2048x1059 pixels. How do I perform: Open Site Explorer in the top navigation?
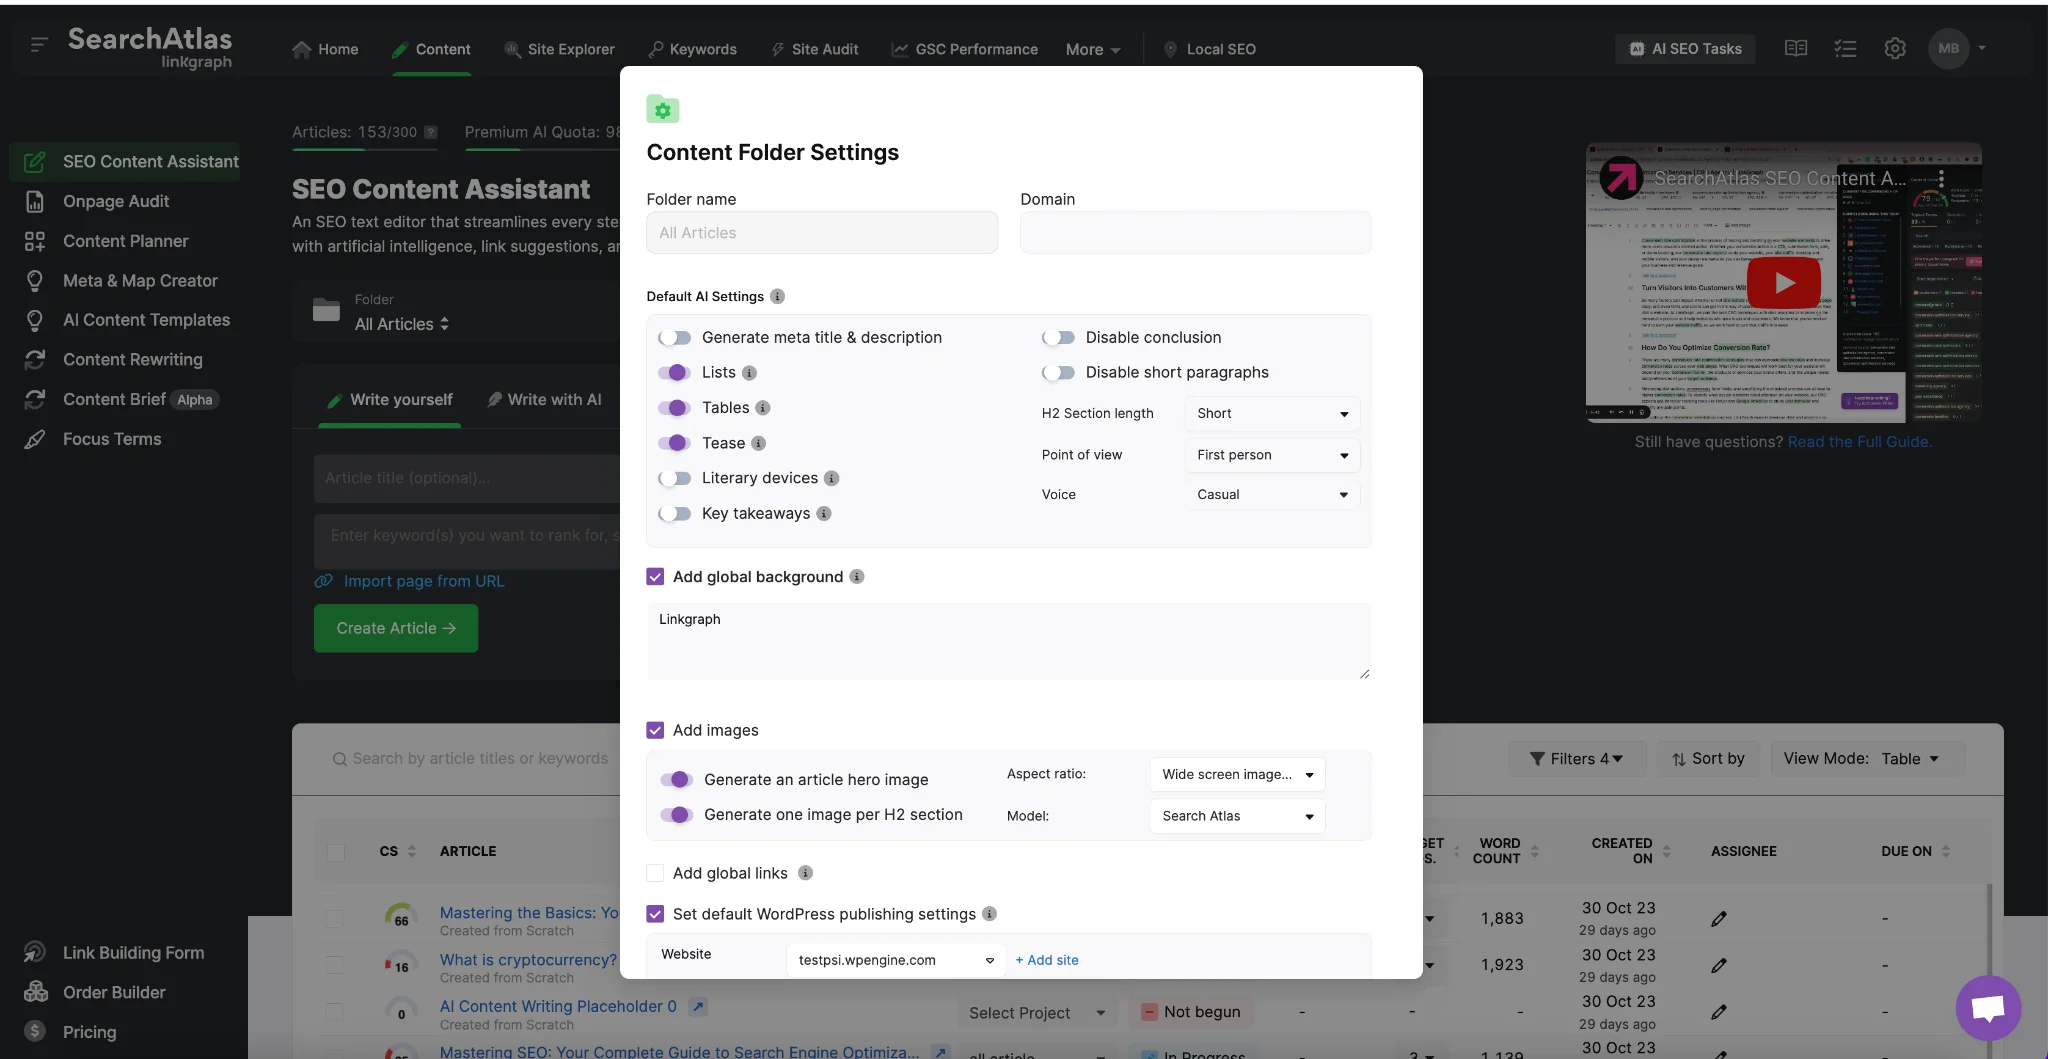[x=559, y=49]
